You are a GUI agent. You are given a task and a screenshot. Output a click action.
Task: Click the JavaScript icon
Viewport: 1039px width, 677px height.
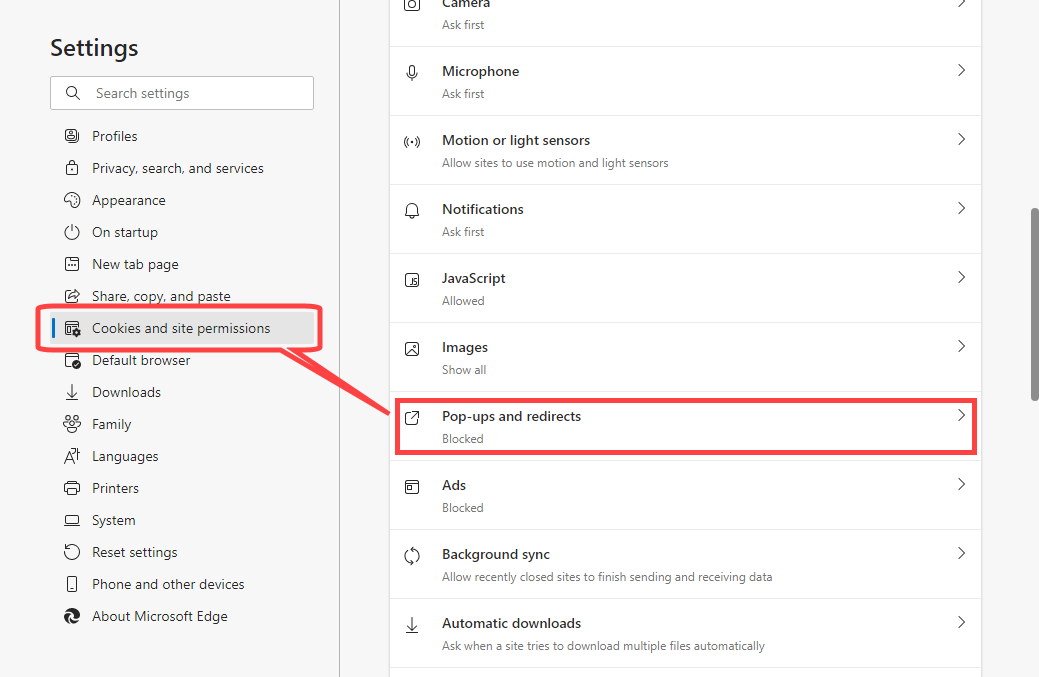[411, 280]
